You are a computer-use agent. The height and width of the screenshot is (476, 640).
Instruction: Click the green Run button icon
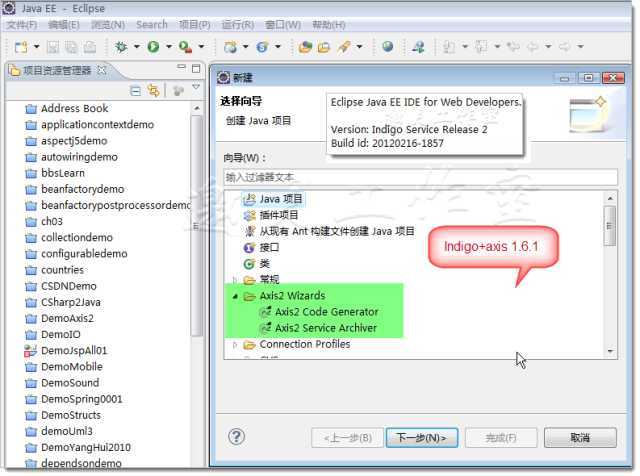coord(153,47)
